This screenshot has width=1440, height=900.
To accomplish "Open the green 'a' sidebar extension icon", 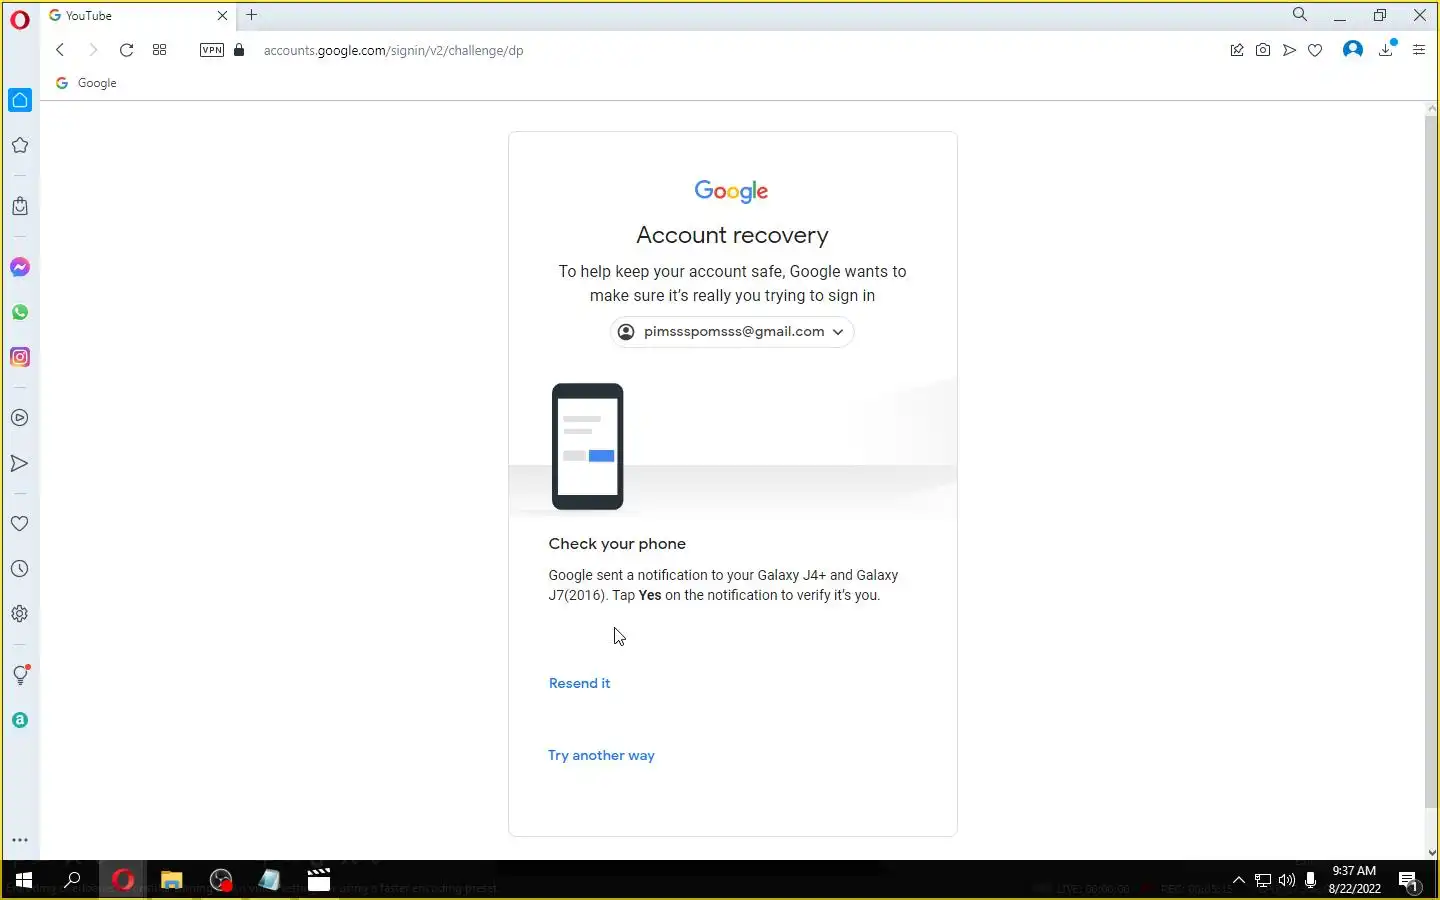I will click(20, 720).
